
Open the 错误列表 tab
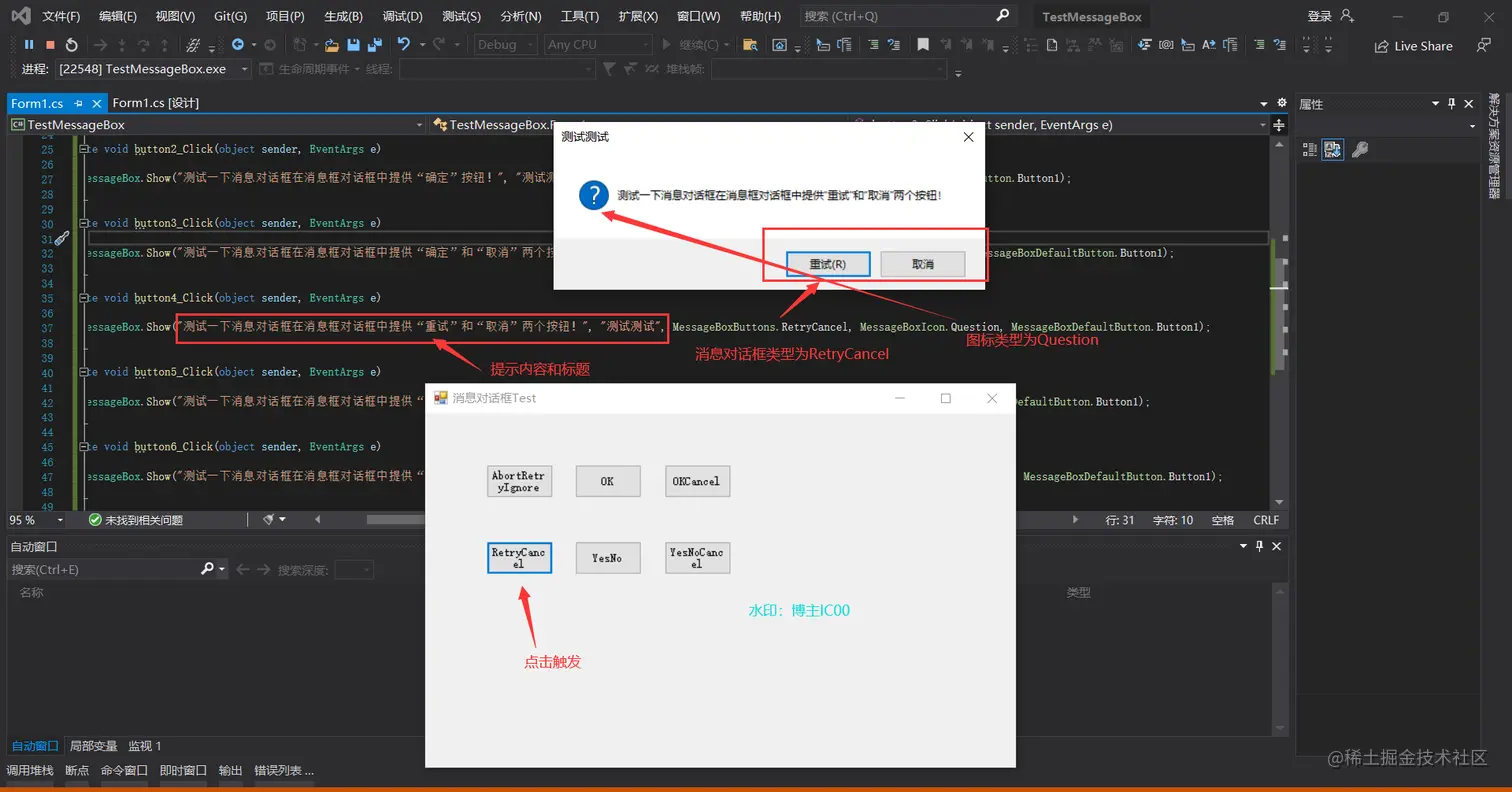pyautogui.click(x=285, y=770)
